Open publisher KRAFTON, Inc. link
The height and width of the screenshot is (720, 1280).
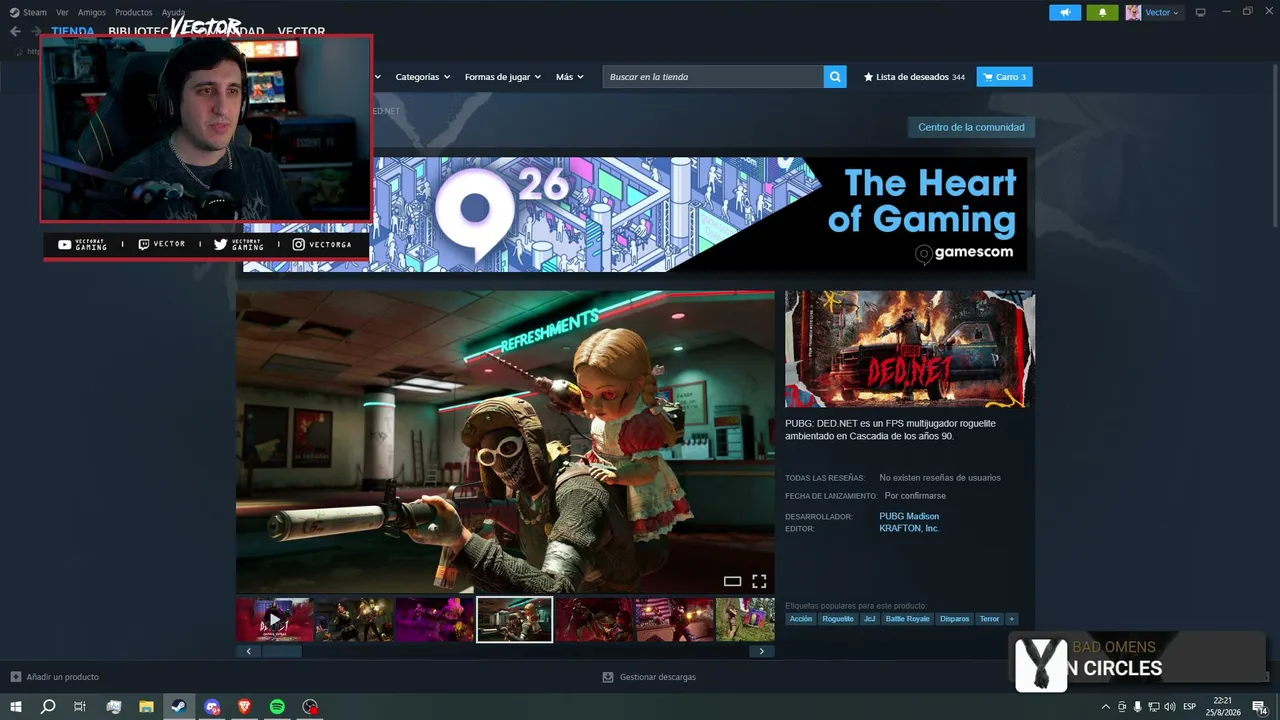tap(909, 528)
